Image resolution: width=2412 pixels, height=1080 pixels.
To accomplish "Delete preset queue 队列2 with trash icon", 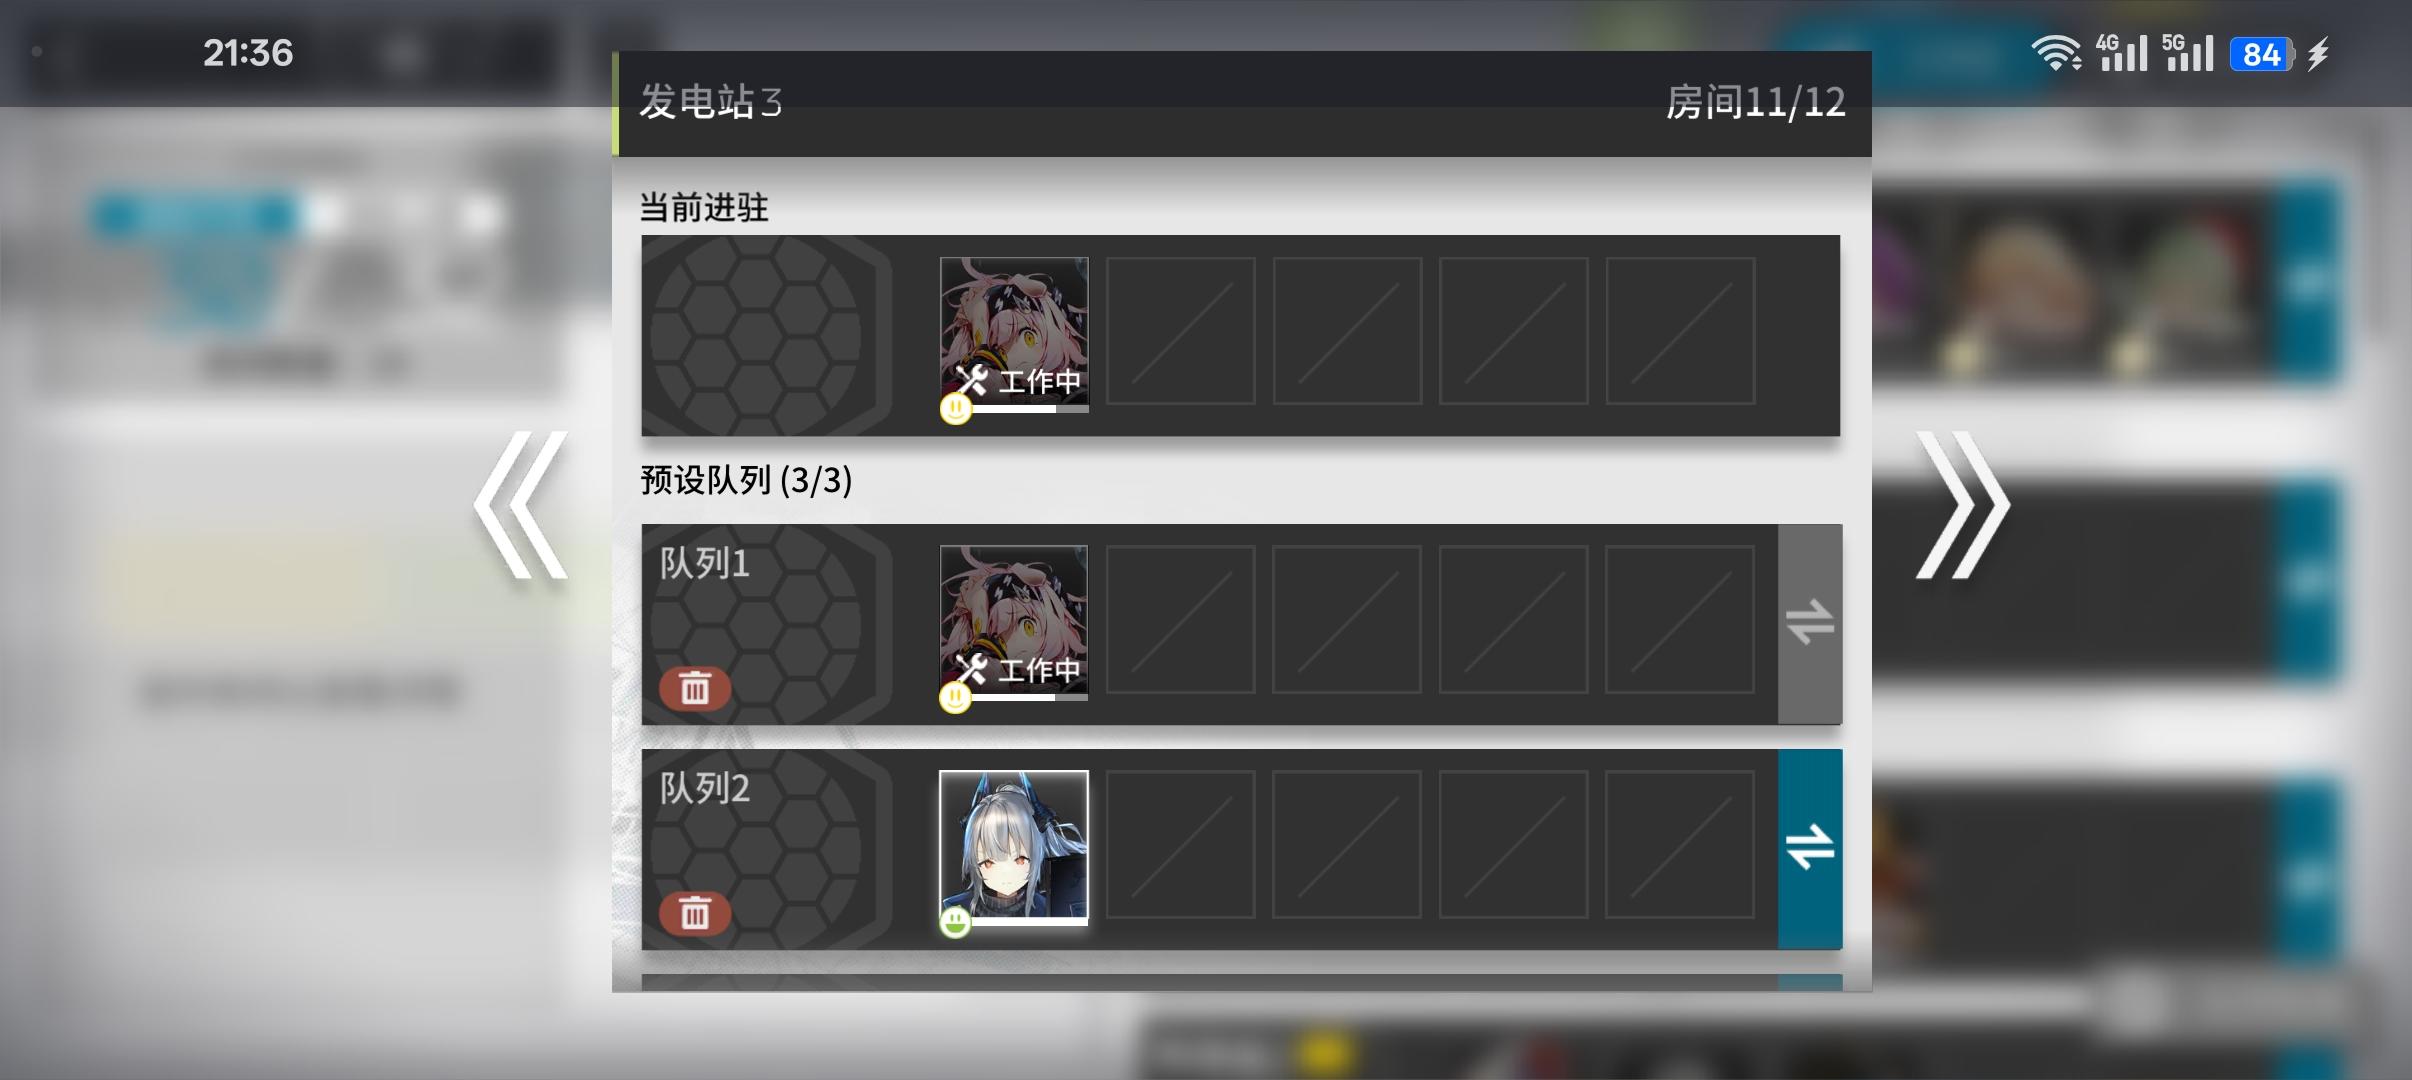I will coord(694,913).
